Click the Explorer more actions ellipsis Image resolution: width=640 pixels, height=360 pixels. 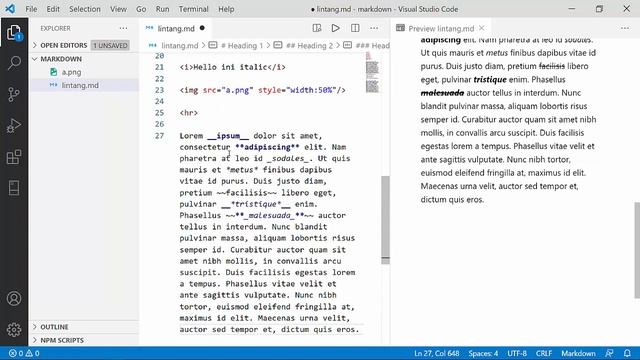(123, 28)
